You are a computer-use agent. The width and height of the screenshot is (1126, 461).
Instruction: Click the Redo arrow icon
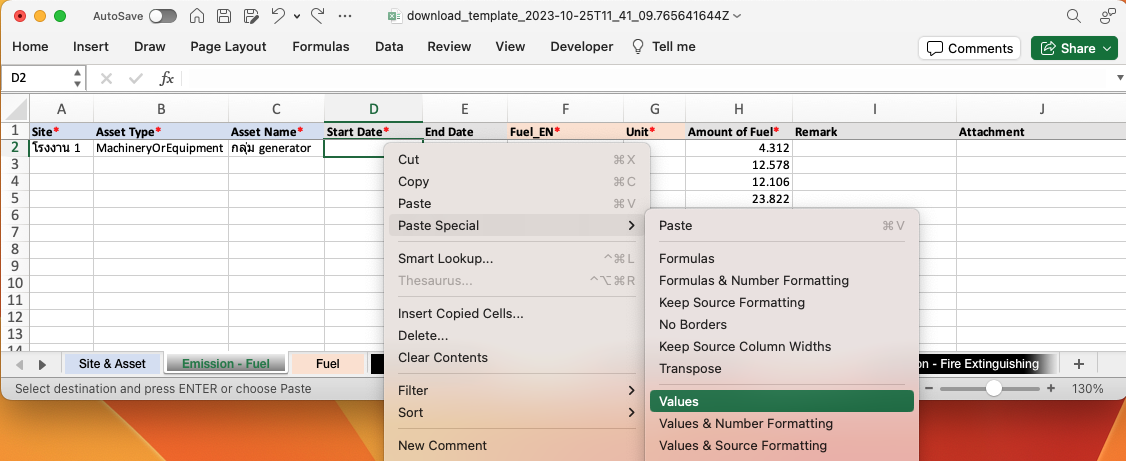click(x=317, y=16)
